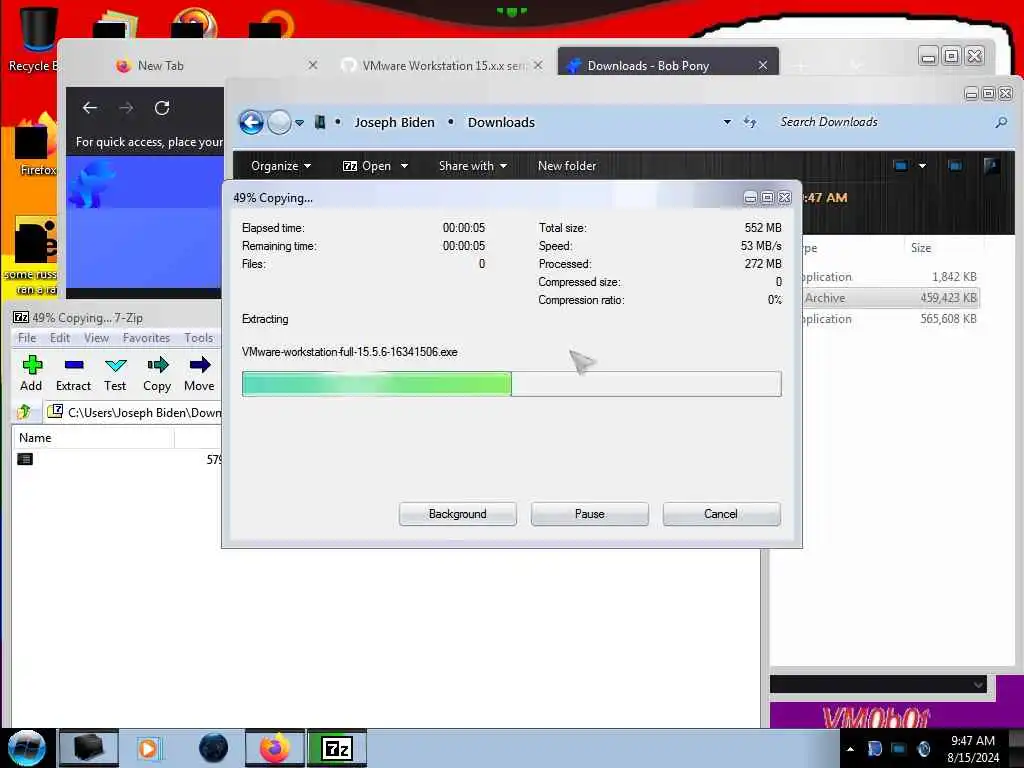Open 7-Zip Tools menu
Screen dimensions: 1024x768
[x=199, y=338]
